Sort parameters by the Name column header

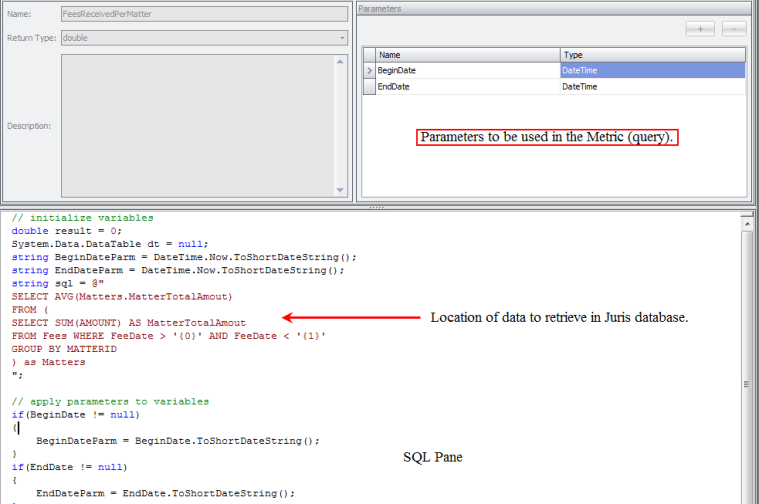click(467, 55)
